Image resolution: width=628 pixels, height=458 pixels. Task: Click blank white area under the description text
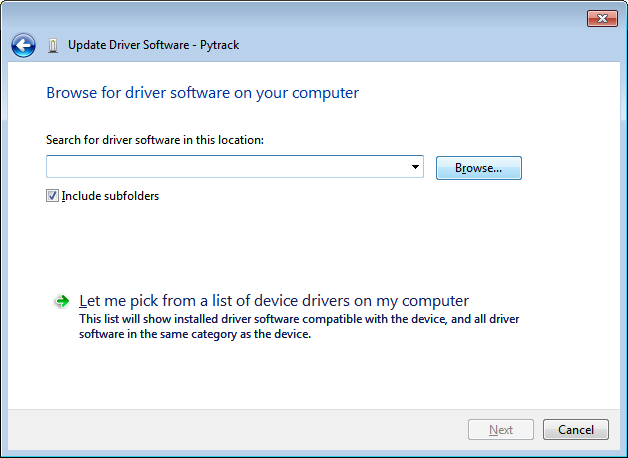click(x=300, y=375)
